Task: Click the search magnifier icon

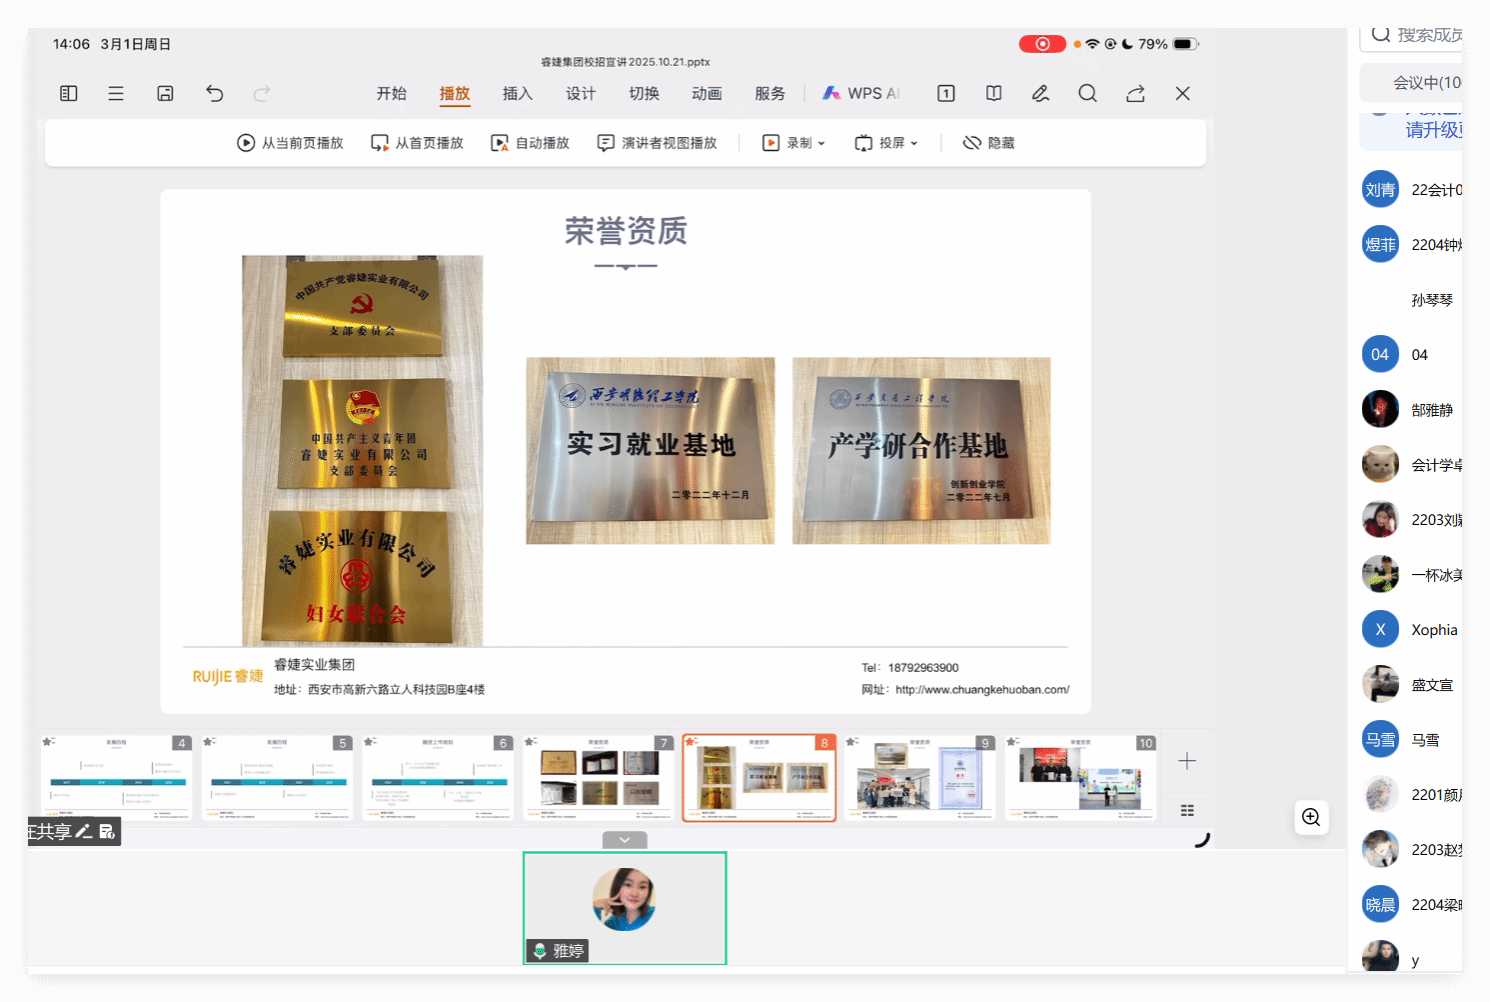Action: (1087, 93)
